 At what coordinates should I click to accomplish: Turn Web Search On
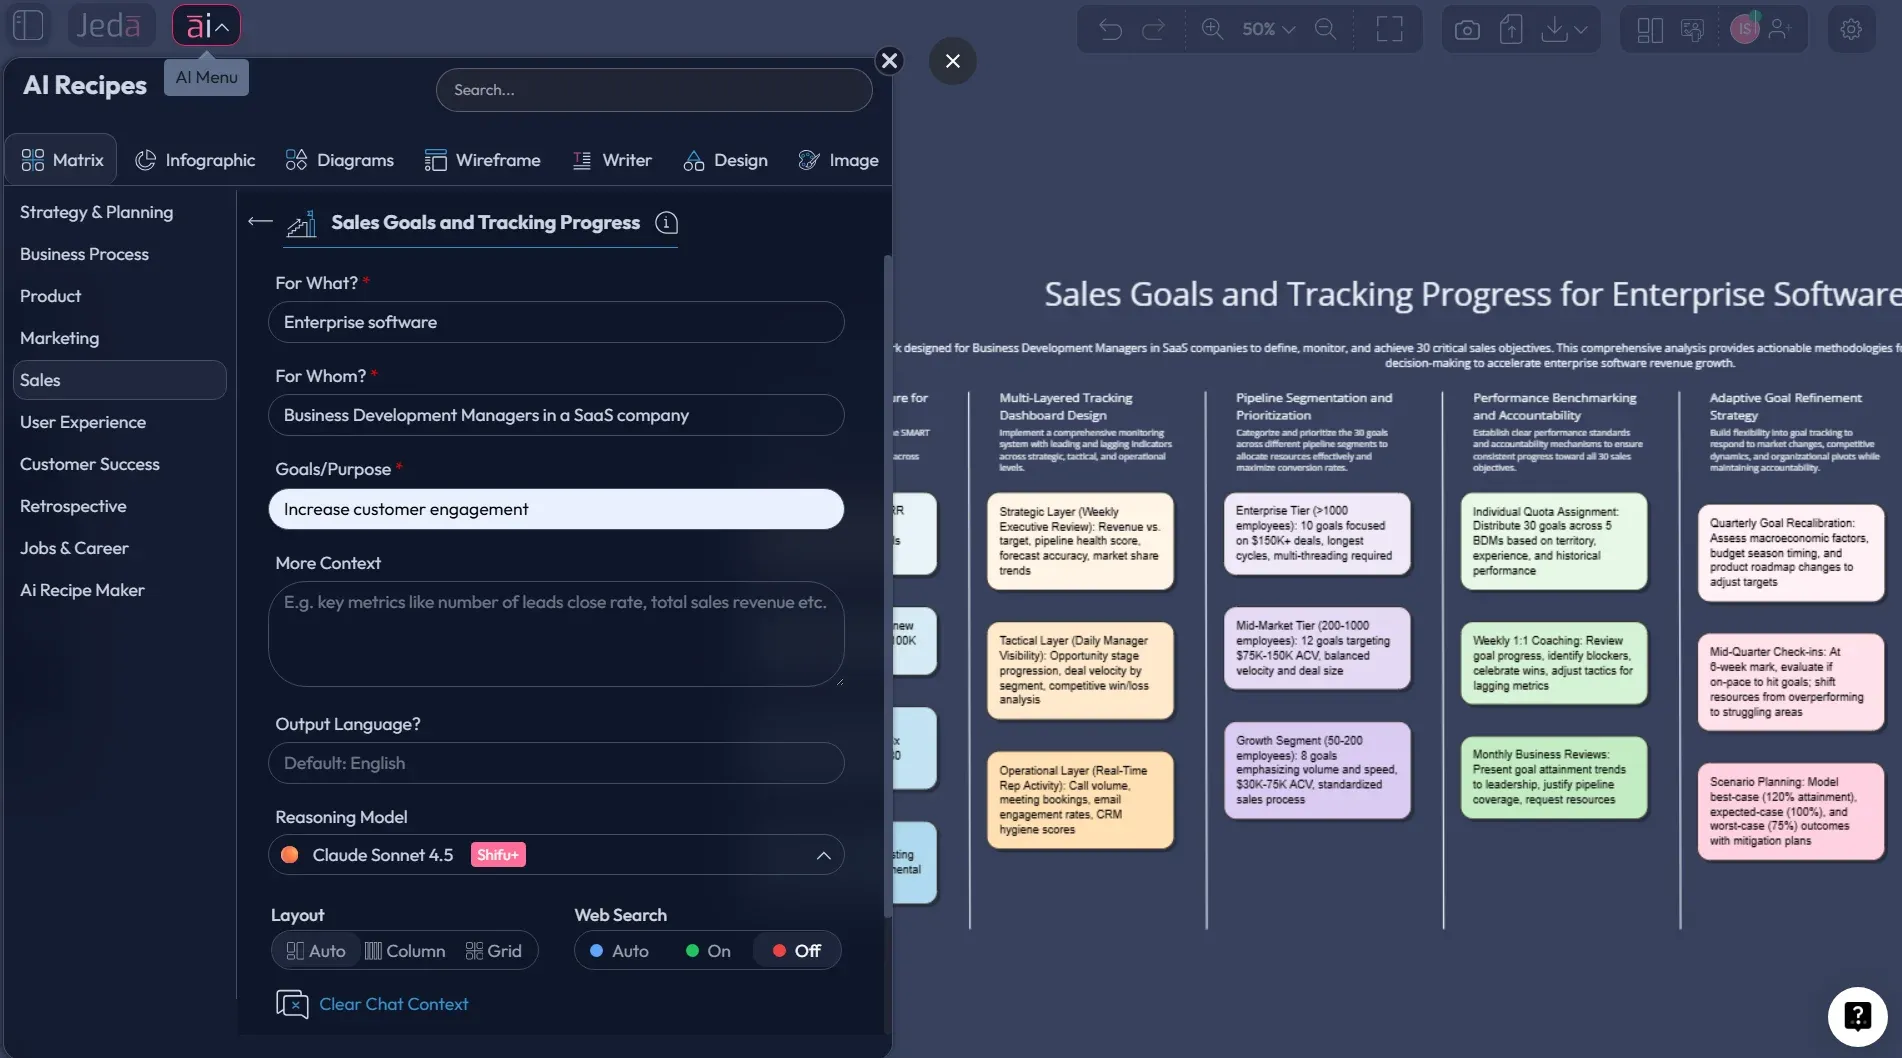click(707, 950)
